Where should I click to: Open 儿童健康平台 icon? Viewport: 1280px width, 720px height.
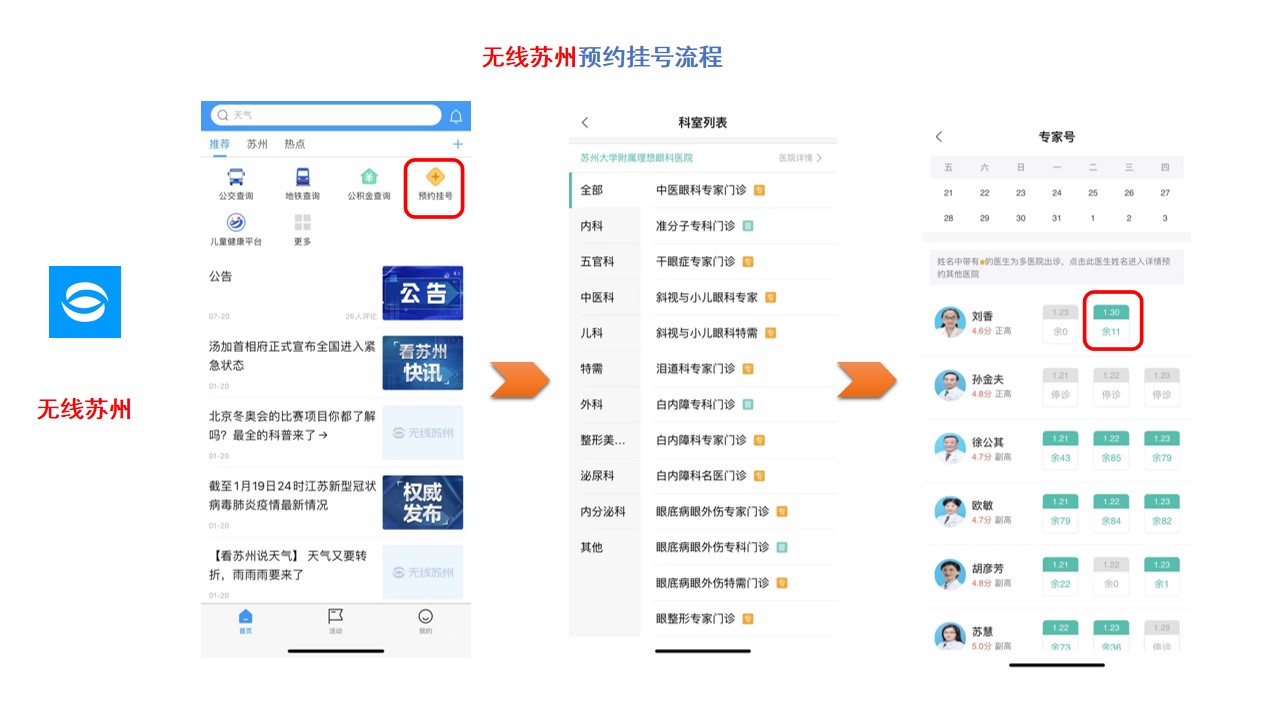coord(236,222)
